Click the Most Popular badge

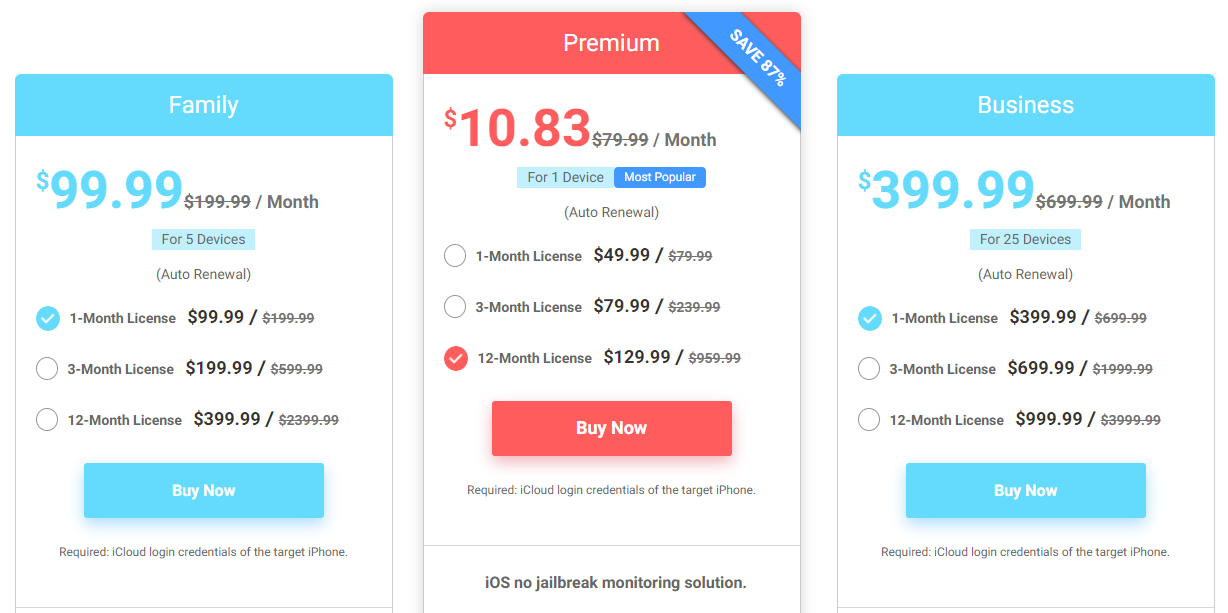(x=660, y=177)
